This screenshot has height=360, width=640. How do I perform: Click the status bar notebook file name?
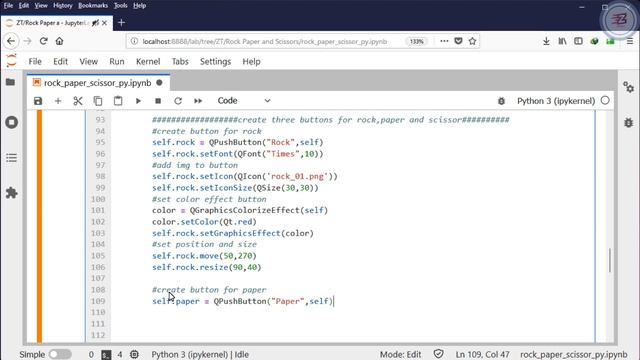tap(573, 354)
